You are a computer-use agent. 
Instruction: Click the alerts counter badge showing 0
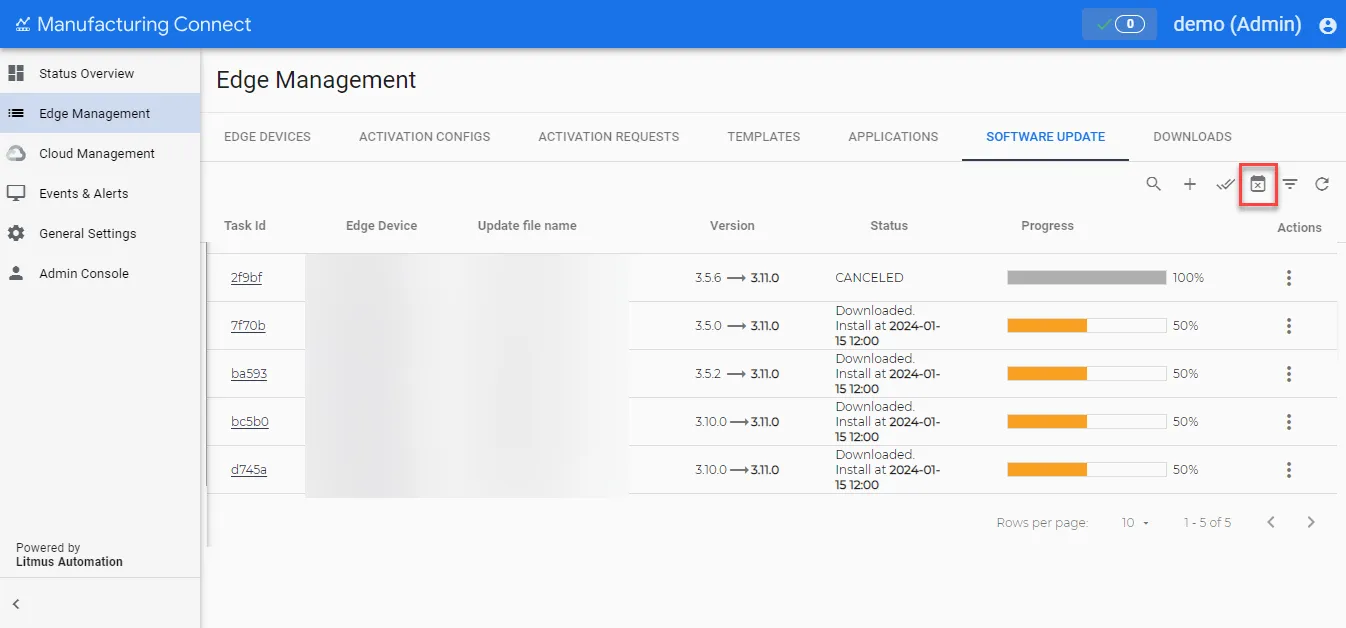(1119, 24)
